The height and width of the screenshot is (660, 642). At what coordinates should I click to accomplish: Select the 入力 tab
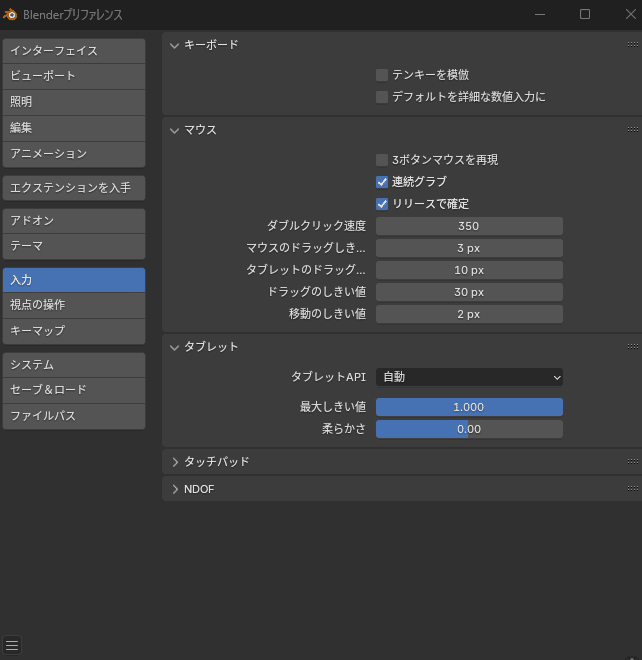pyautogui.click(x=74, y=280)
